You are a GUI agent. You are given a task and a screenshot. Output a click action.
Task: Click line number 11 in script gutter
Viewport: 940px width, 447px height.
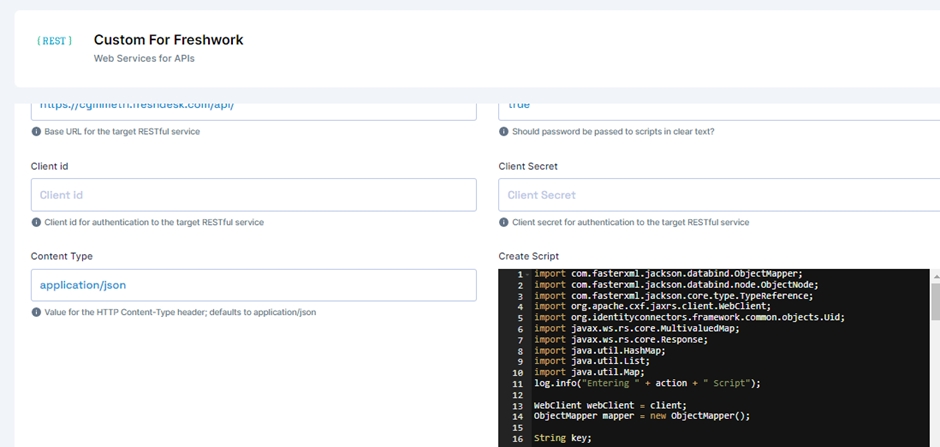[x=517, y=383]
